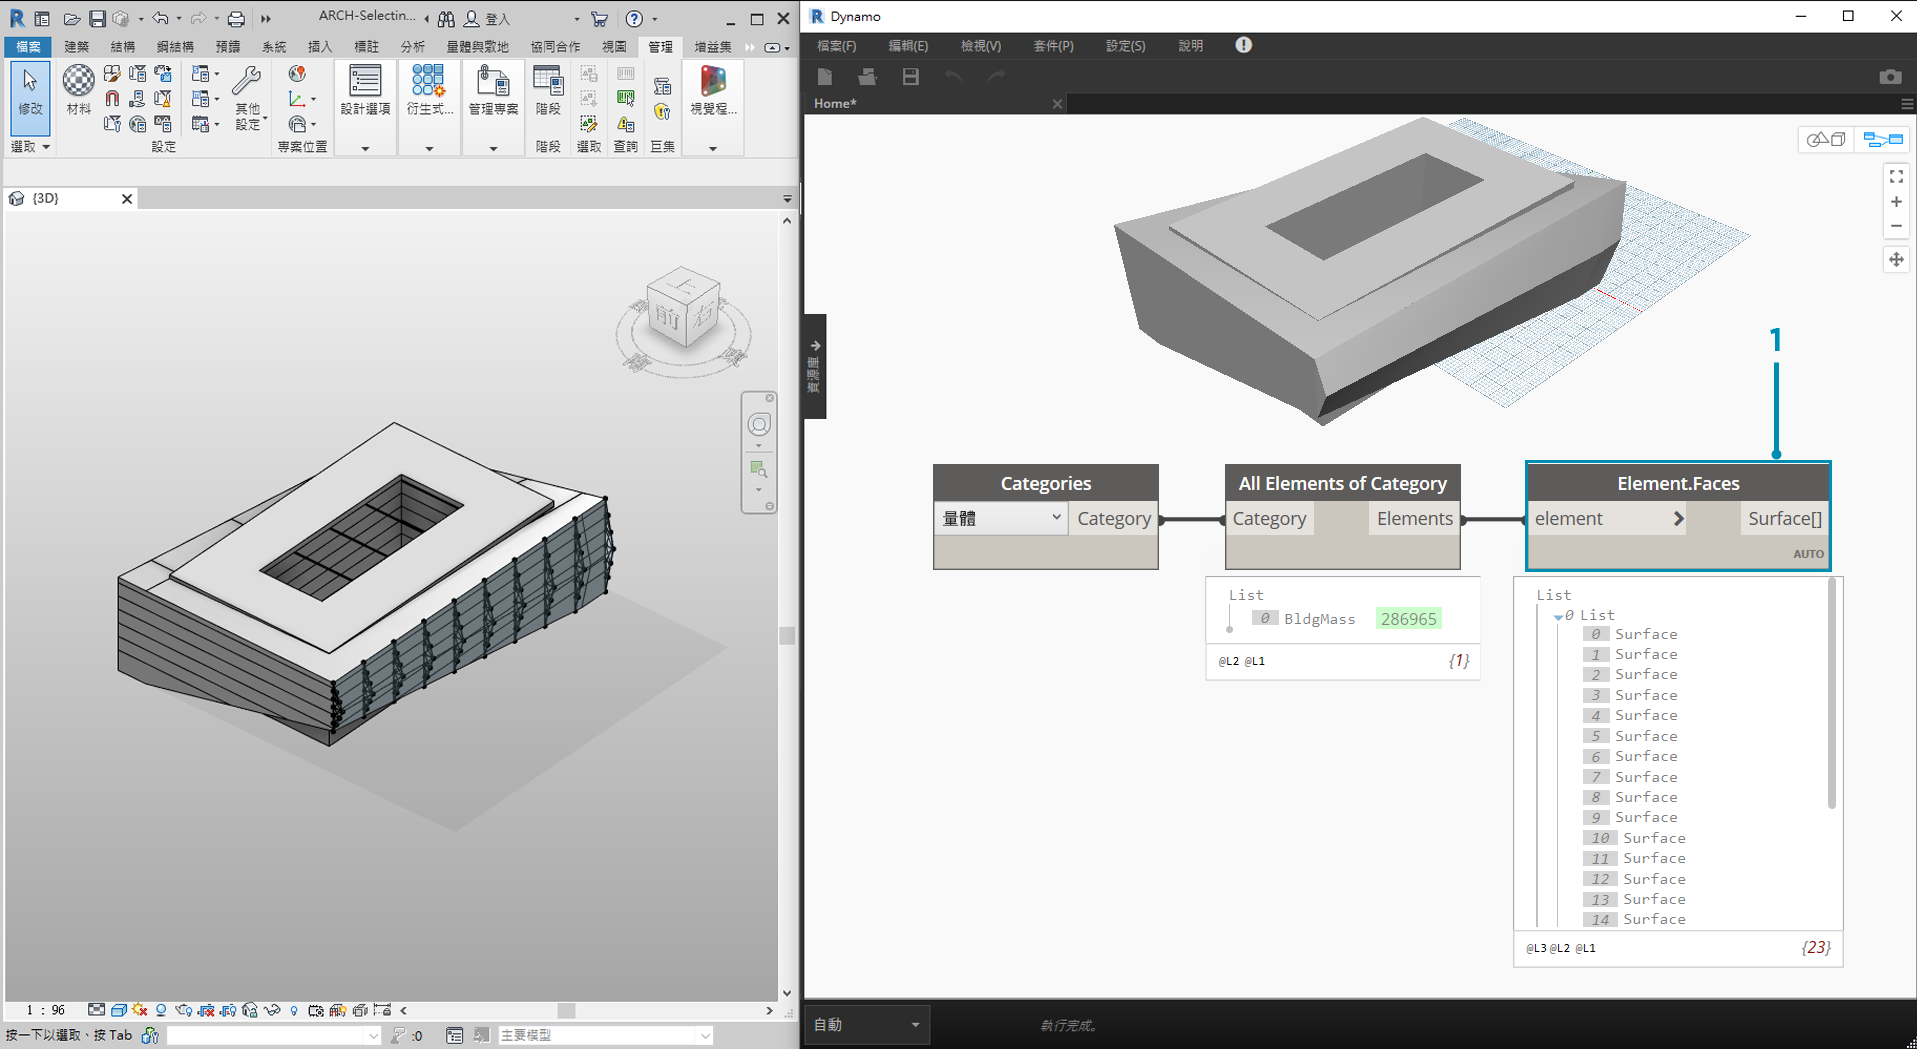
Task: Click the Revit ViewCube in the 3D view
Action: click(684, 308)
